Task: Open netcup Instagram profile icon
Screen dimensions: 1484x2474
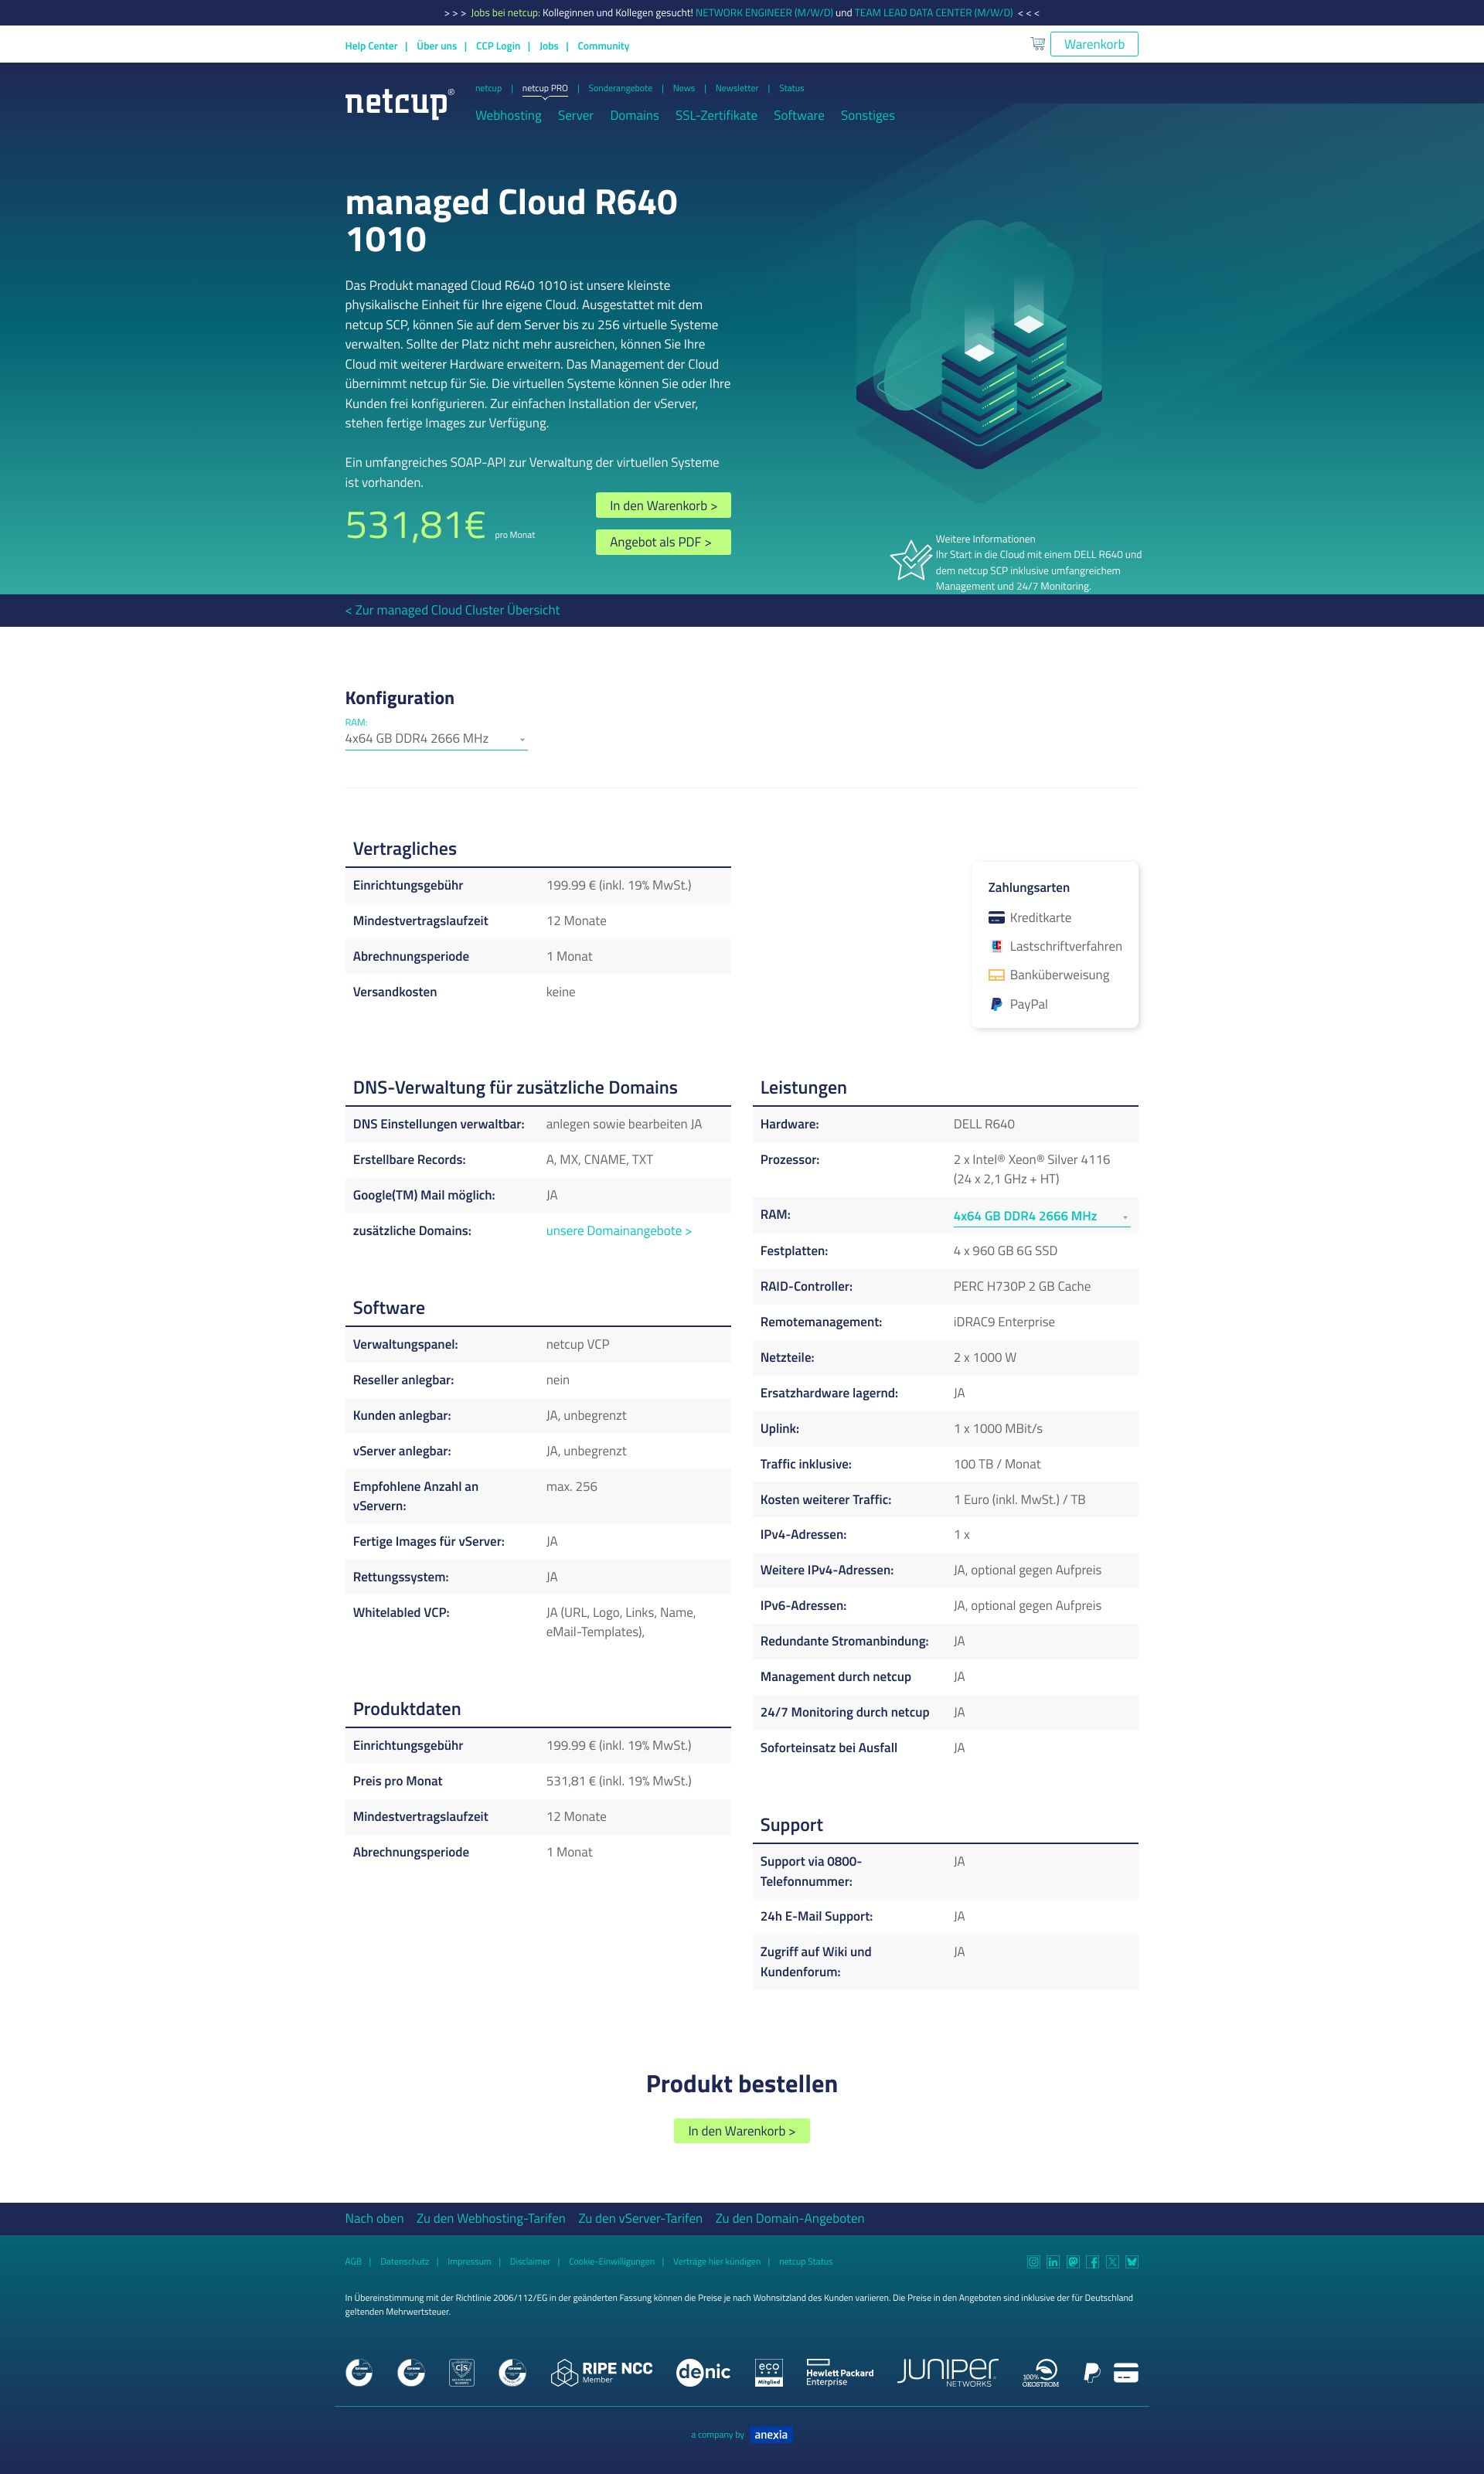Action: (1033, 2262)
